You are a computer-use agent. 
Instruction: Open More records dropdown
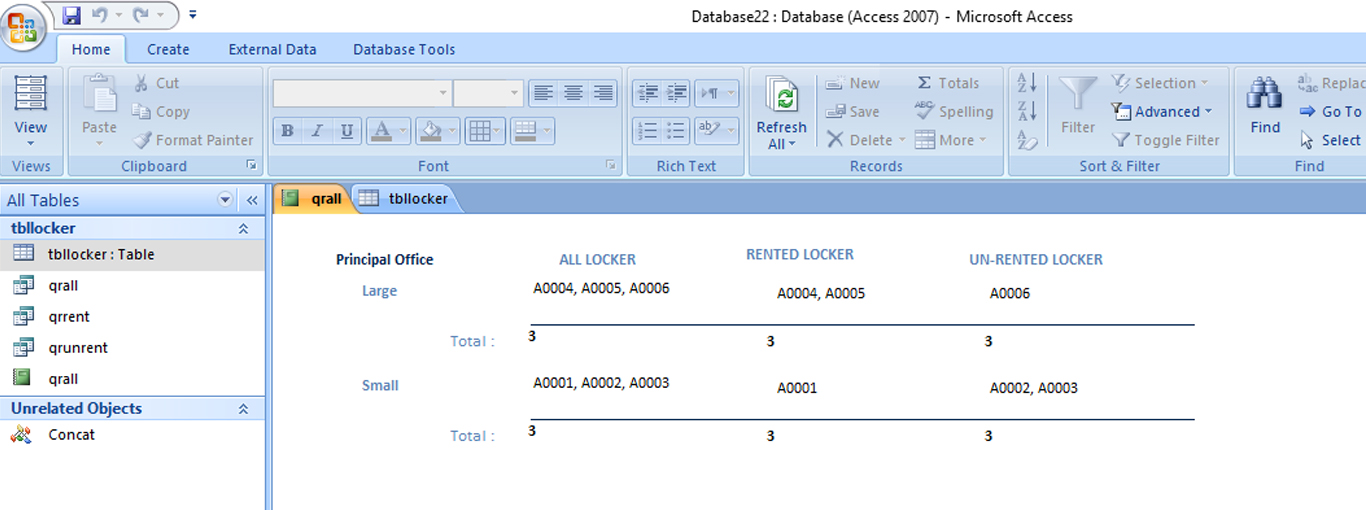950,140
